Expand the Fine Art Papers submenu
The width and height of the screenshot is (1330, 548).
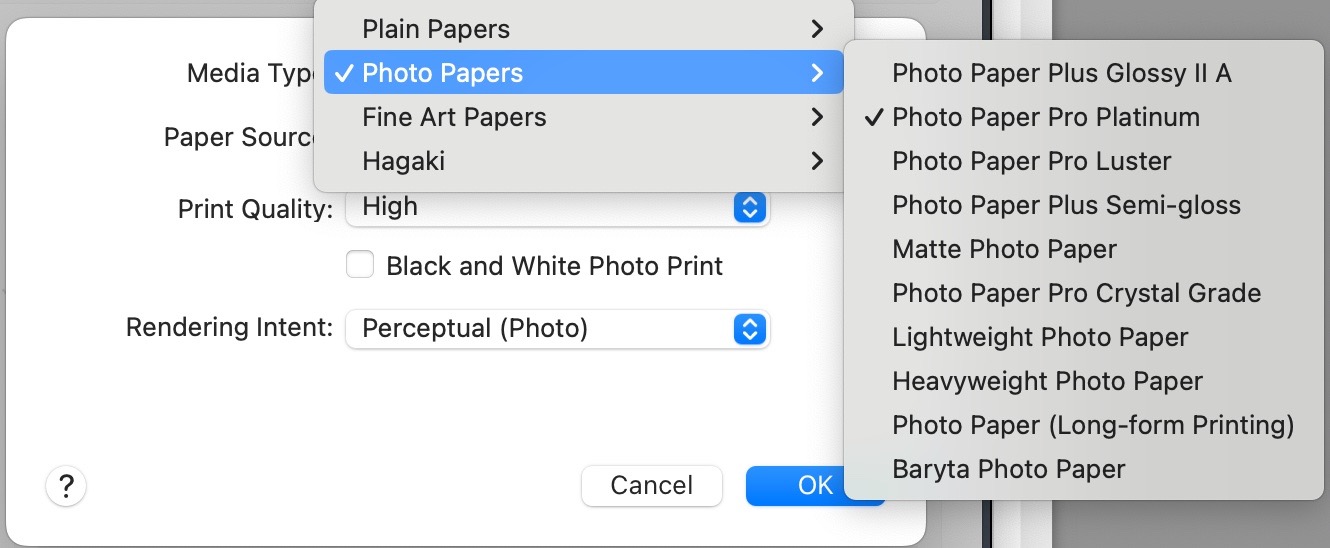pos(583,117)
